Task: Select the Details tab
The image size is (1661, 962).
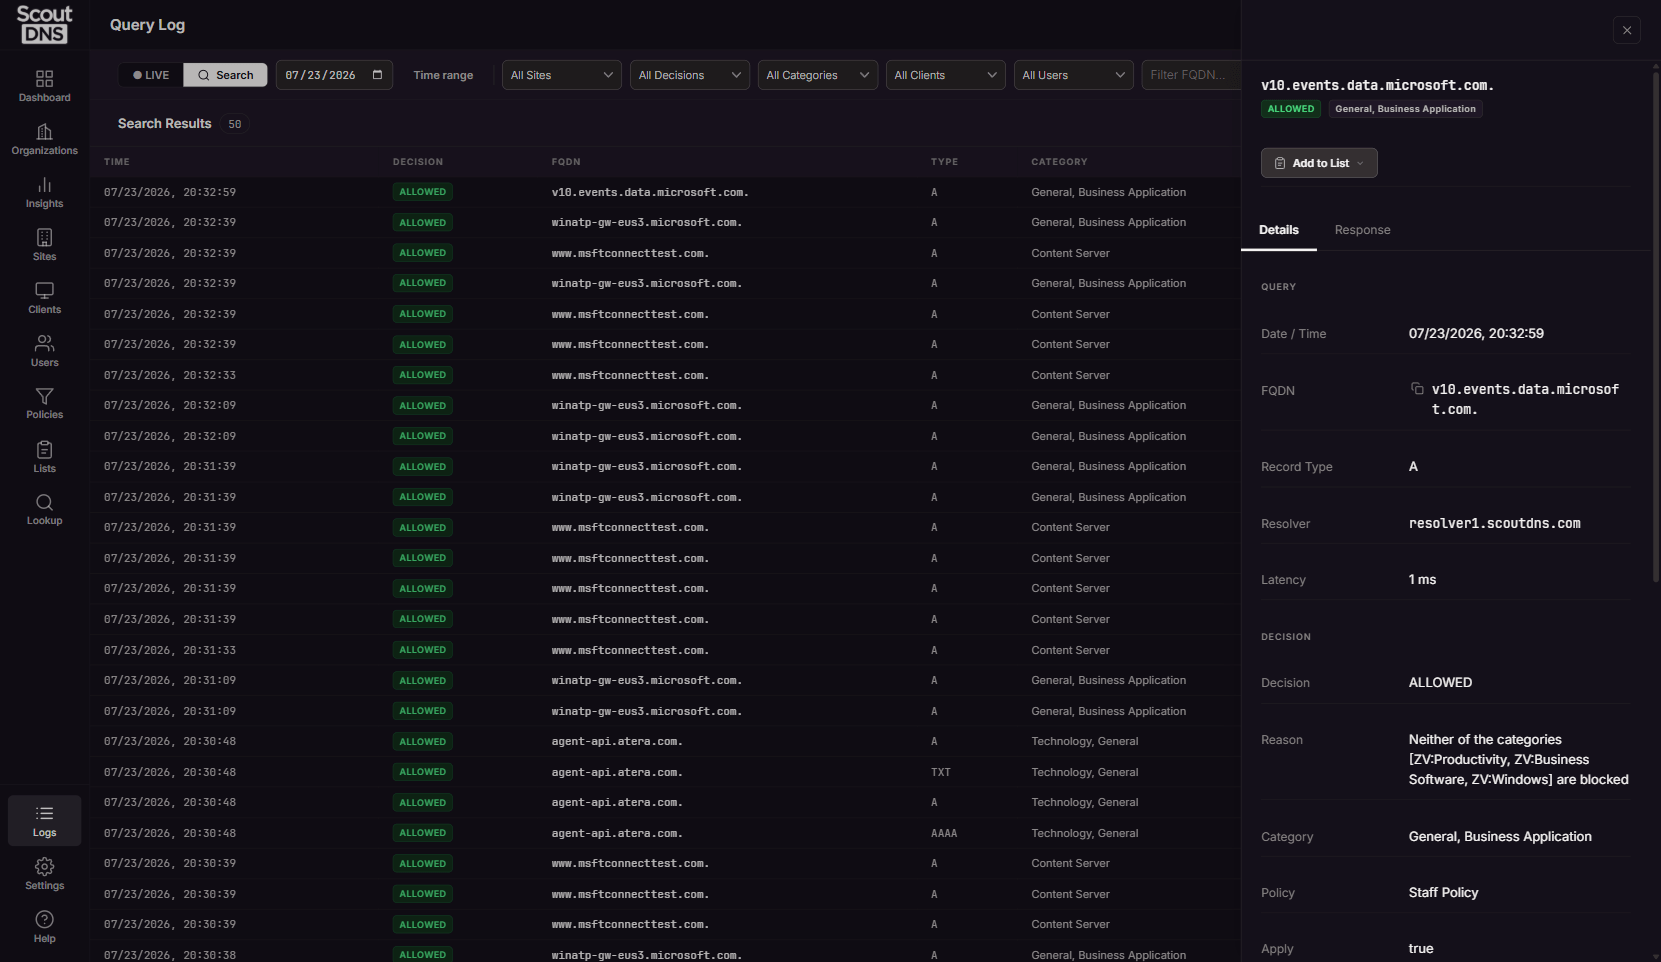Action: point(1279,230)
